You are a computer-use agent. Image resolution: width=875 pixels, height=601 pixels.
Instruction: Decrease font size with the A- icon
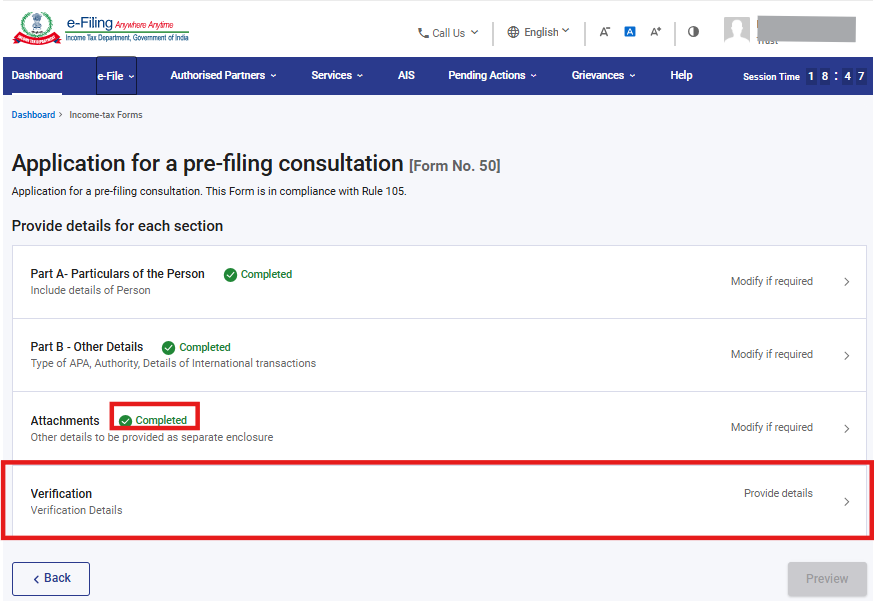point(605,32)
